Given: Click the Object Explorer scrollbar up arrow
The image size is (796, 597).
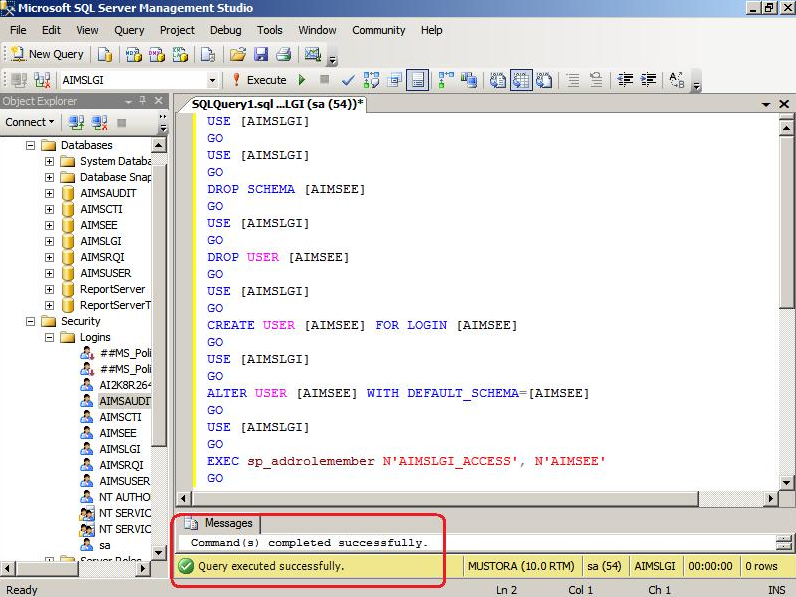Looking at the screenshot, I should (159, 146).
